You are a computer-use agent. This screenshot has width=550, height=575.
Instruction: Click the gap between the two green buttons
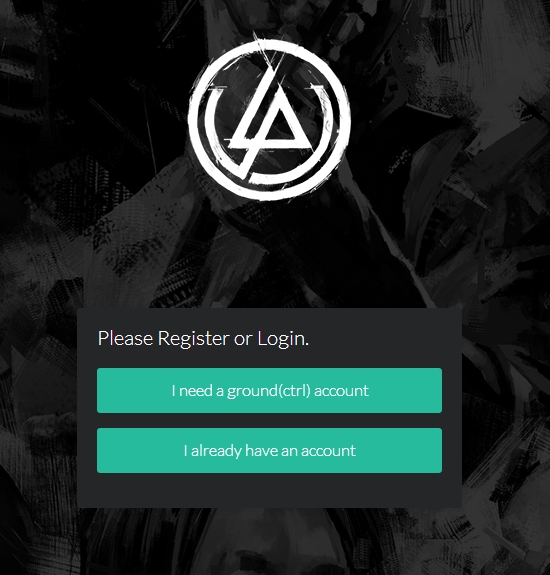tap(270, 421)
